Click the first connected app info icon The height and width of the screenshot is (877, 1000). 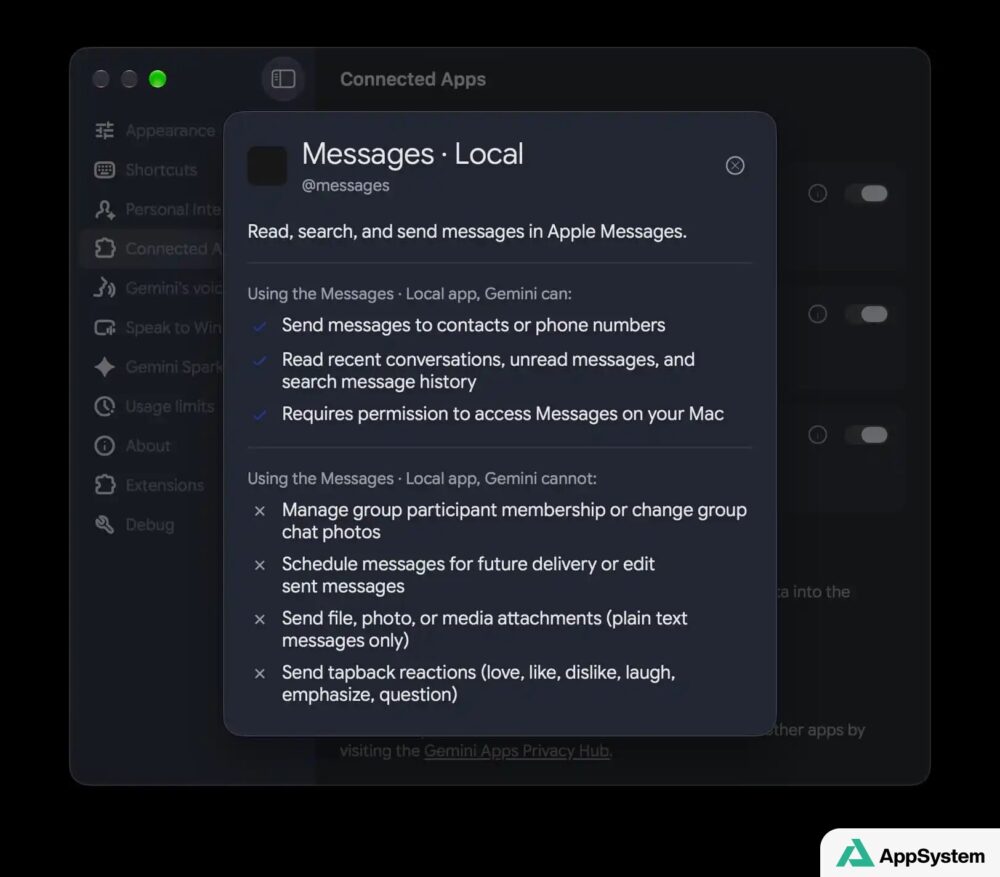[818, 193]
